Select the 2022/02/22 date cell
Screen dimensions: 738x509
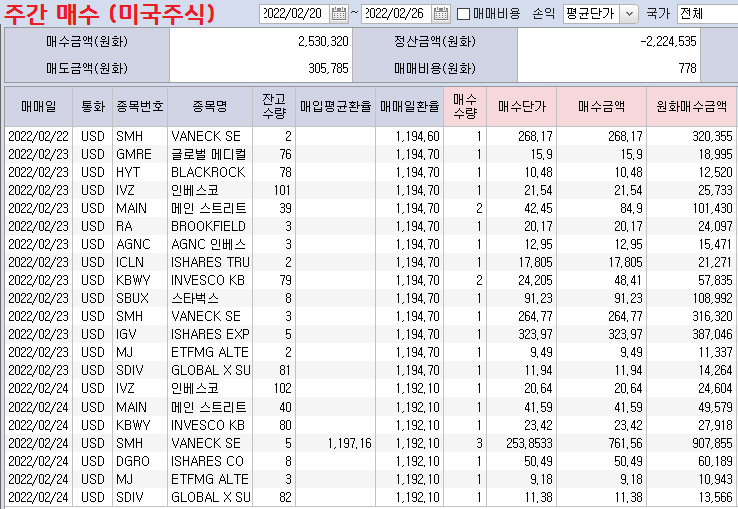(39, 136)
